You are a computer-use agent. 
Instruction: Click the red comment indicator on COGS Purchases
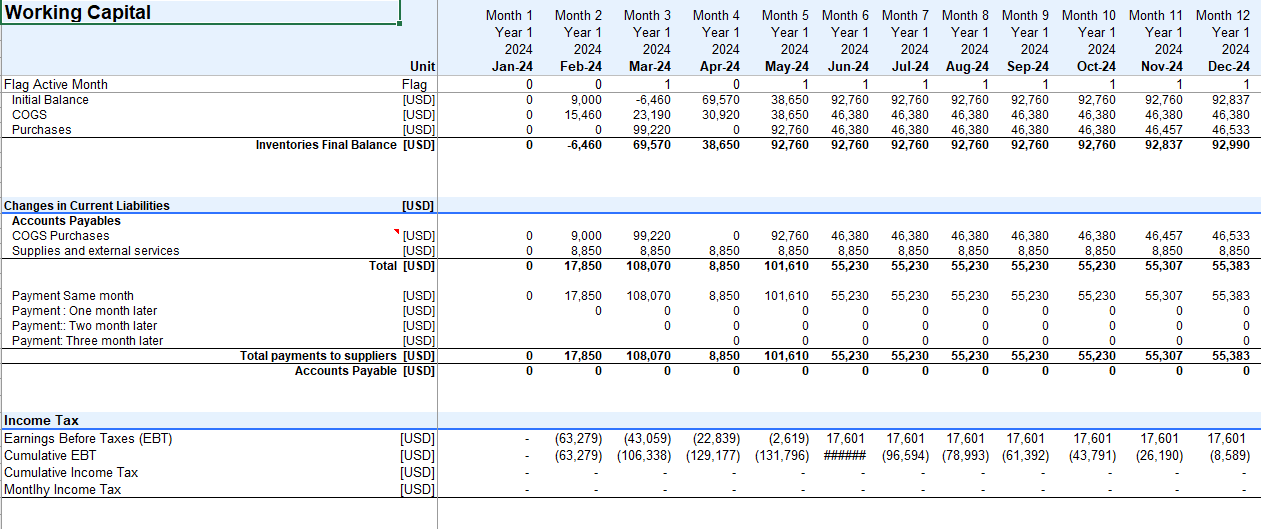397,232
